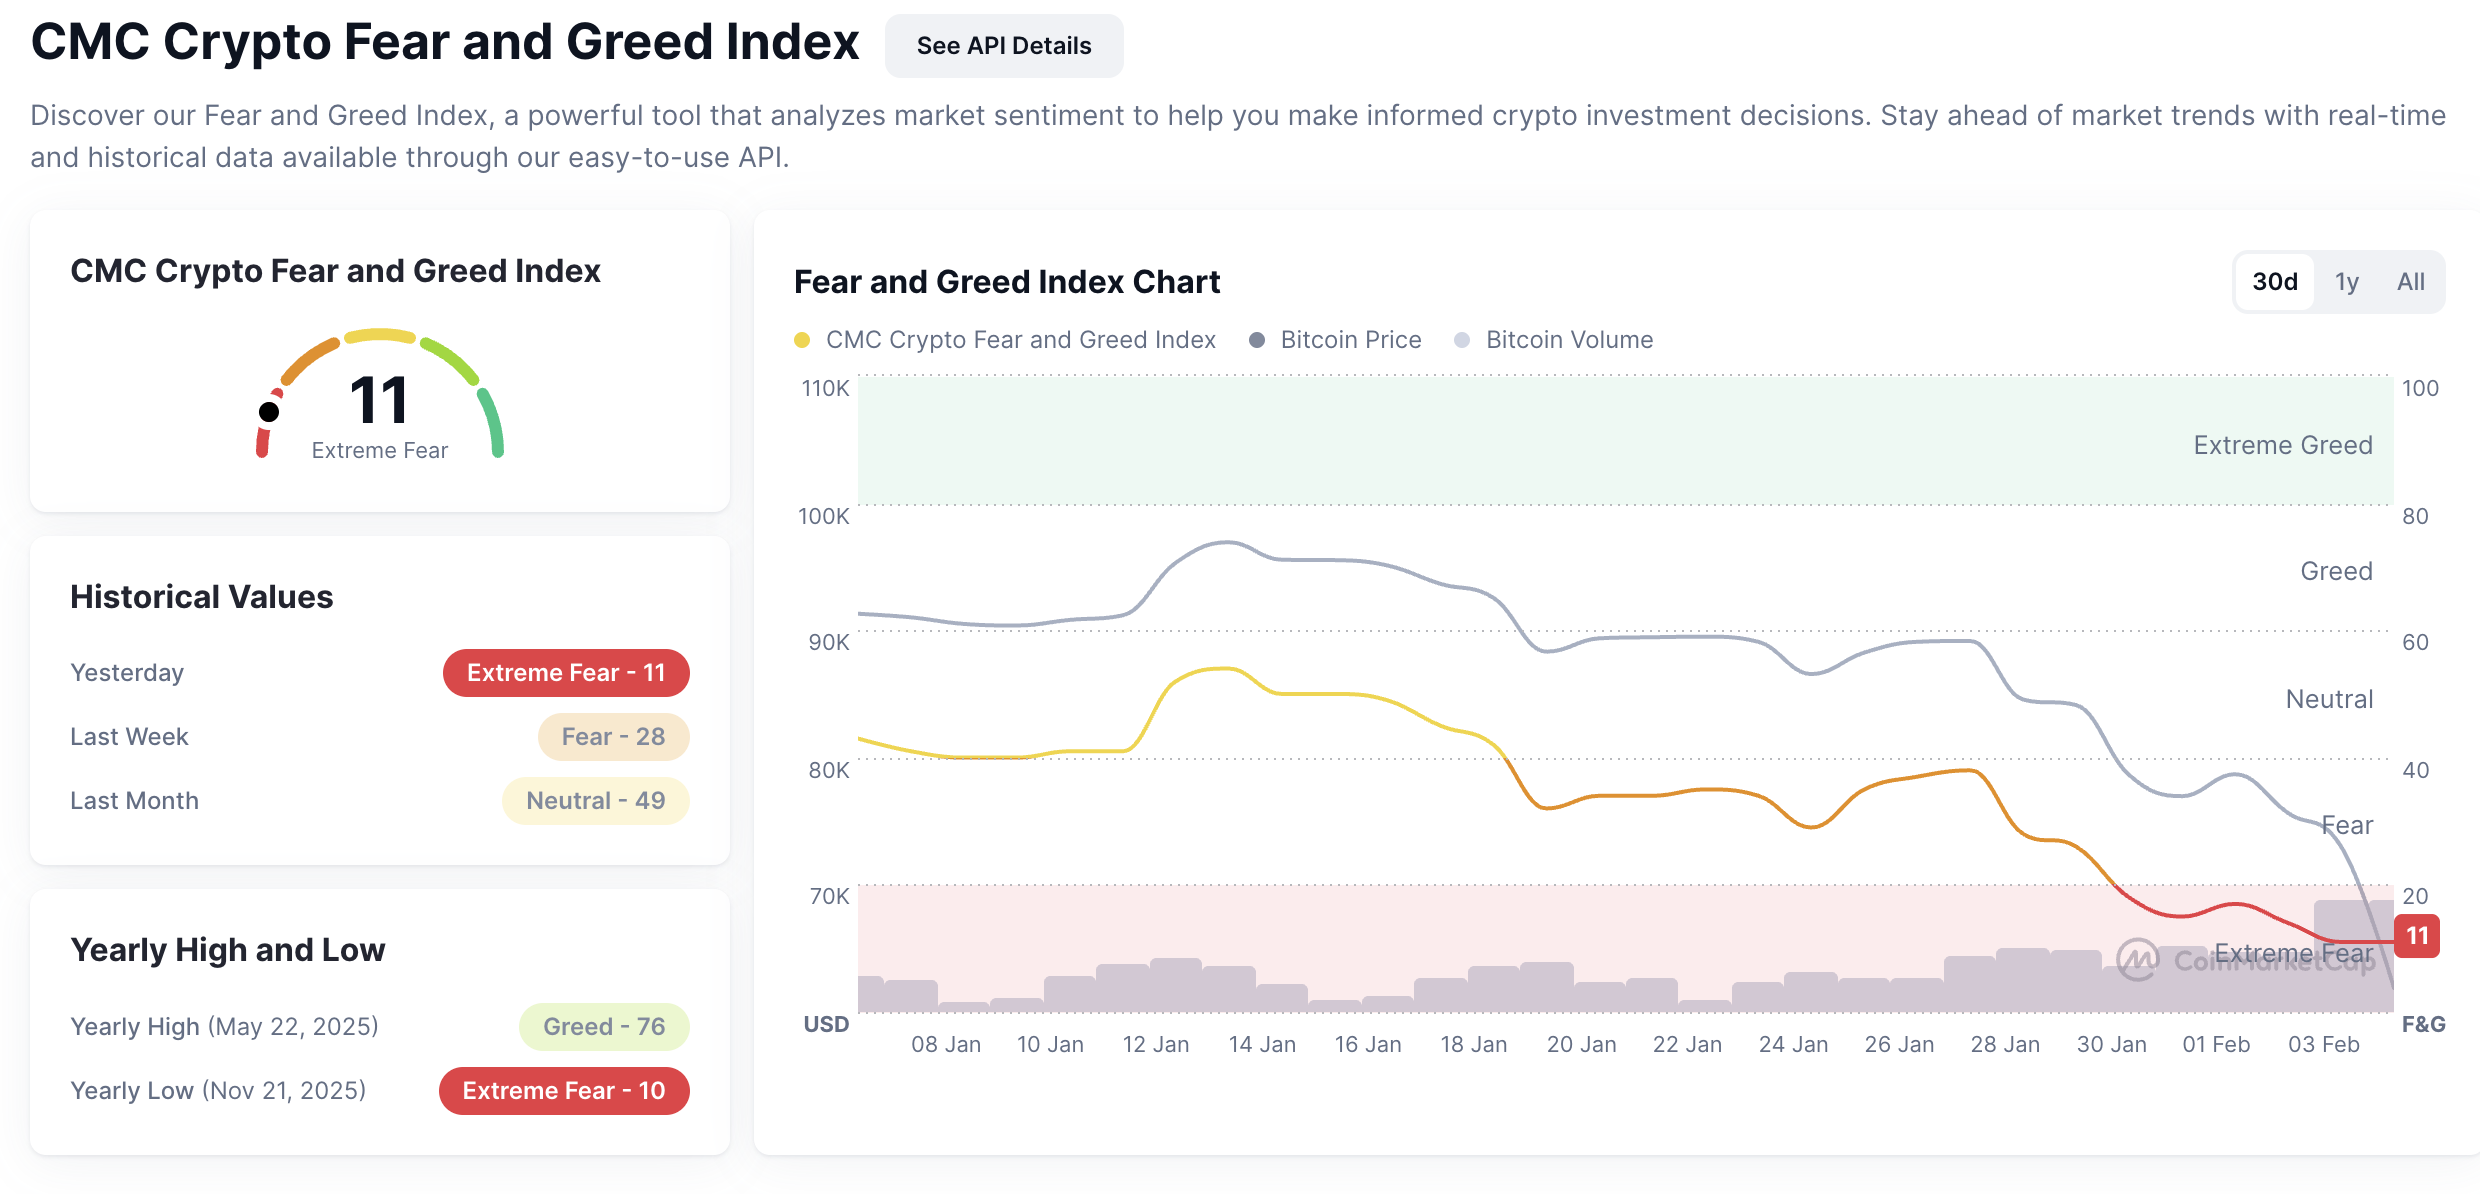Select the All time range
Screen dimensions: 2480x1194
(x=2410, y=282)
